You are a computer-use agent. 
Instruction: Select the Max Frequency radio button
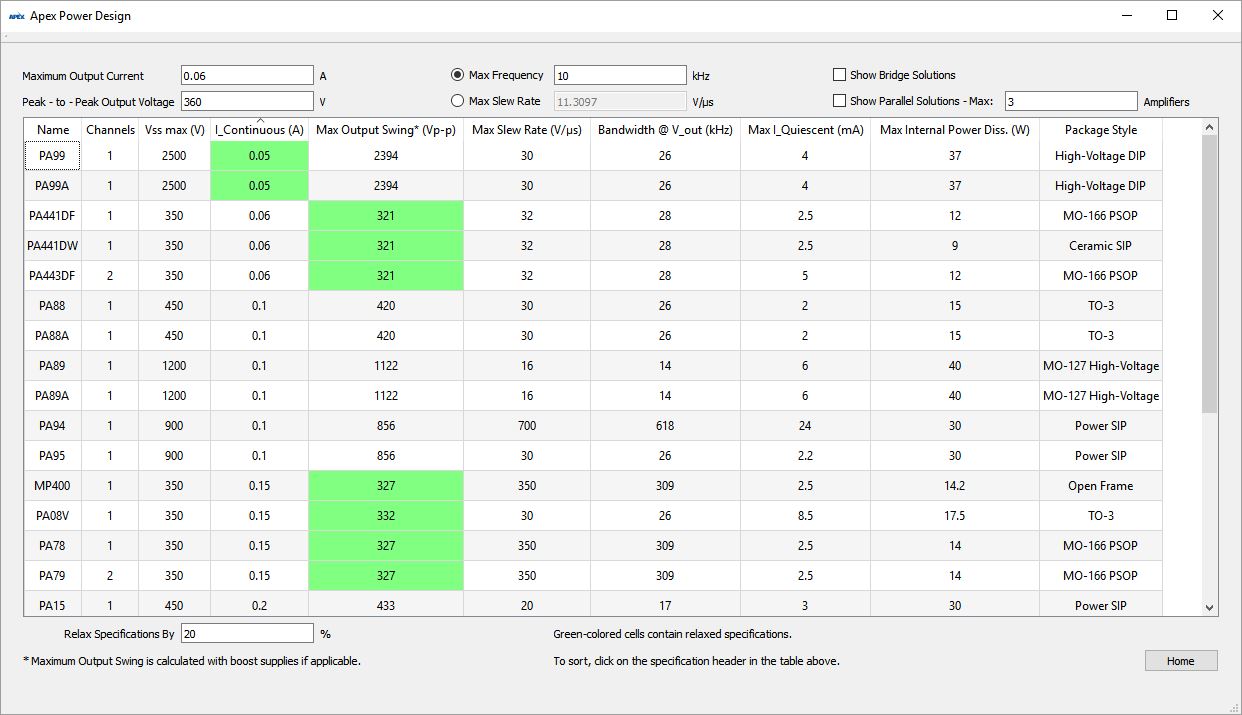(458, 75)
